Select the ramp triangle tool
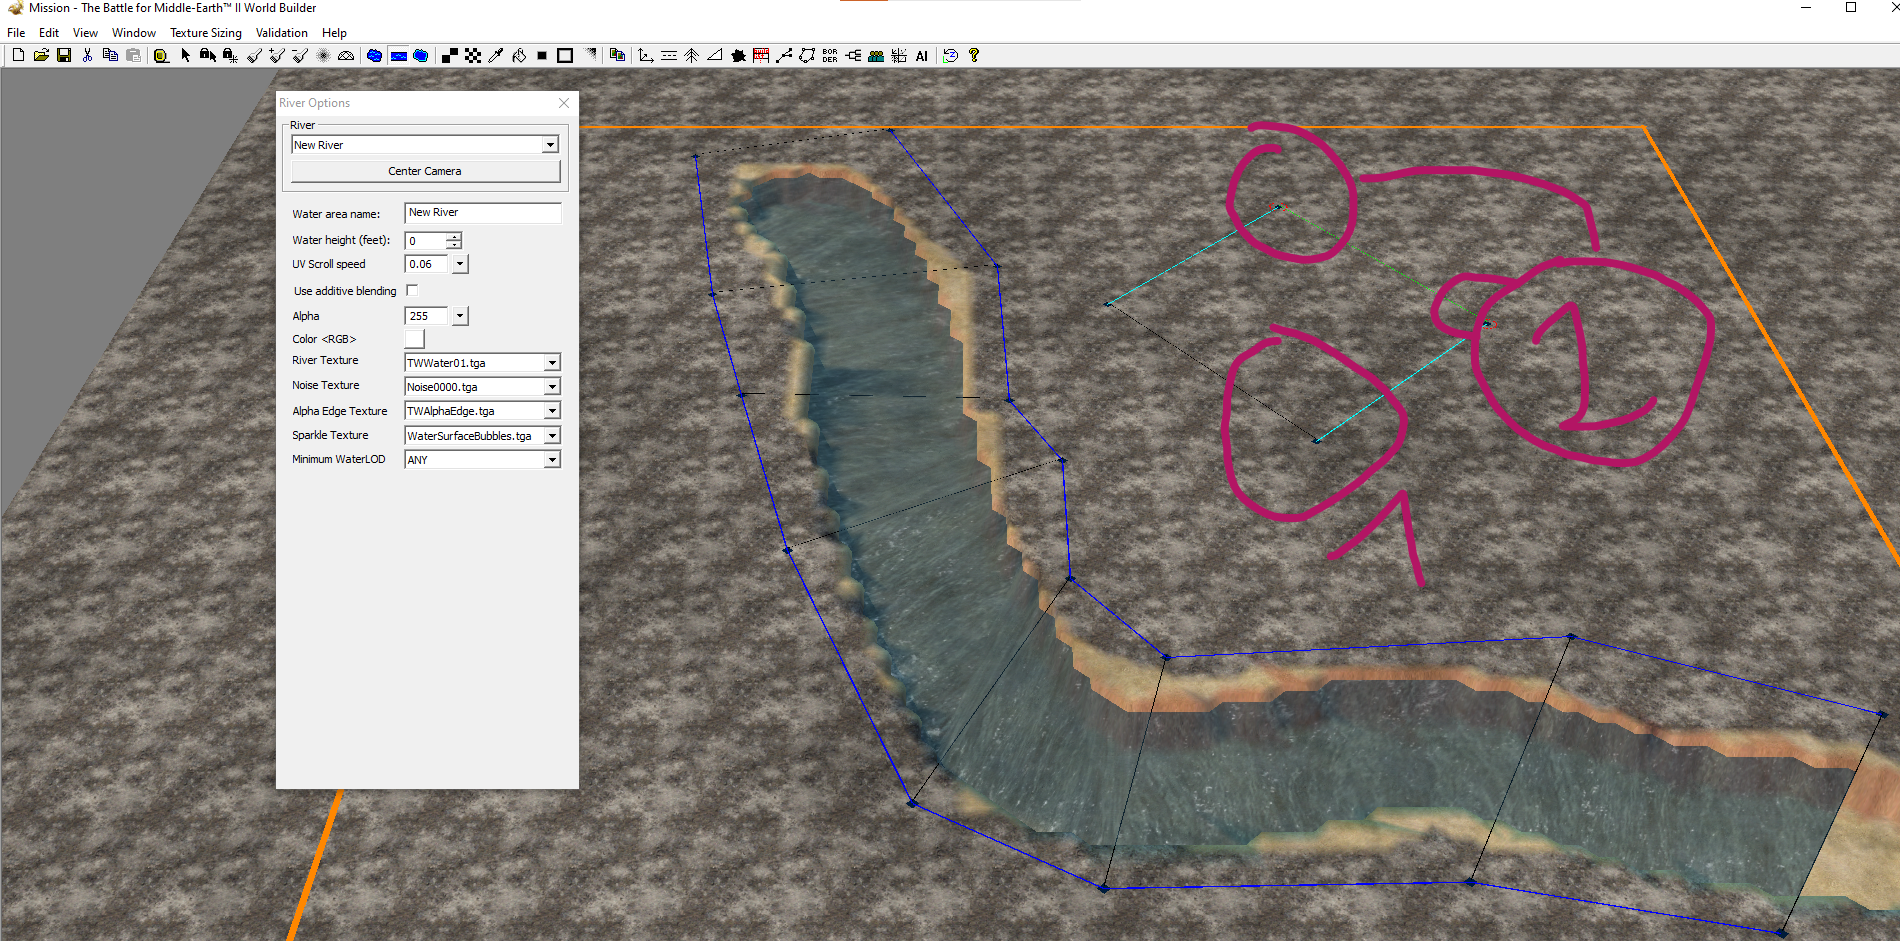Image resolution: width=1900 pixels, height=941 pixels. pyautogui.click(x=714, y=55)
